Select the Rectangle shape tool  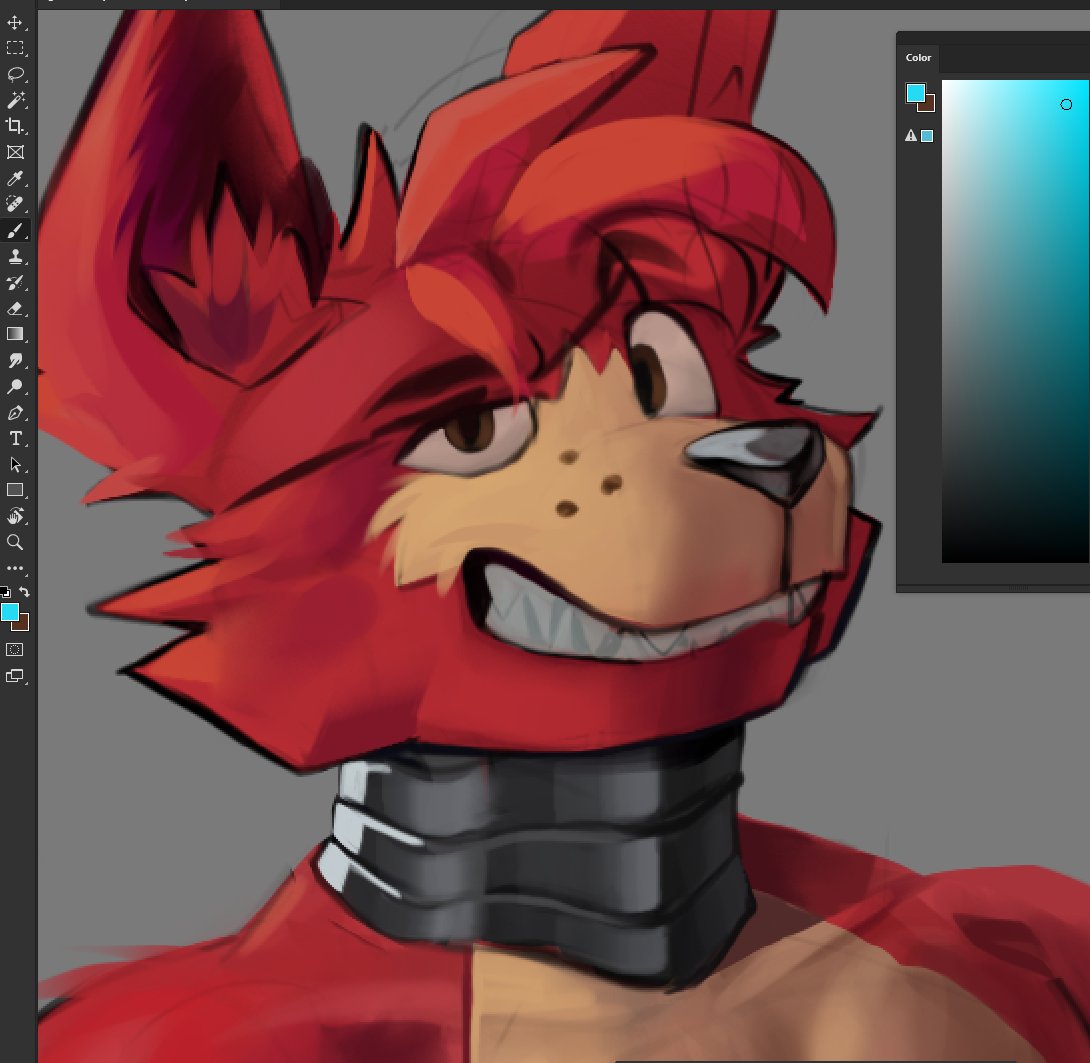pos(15,490)
